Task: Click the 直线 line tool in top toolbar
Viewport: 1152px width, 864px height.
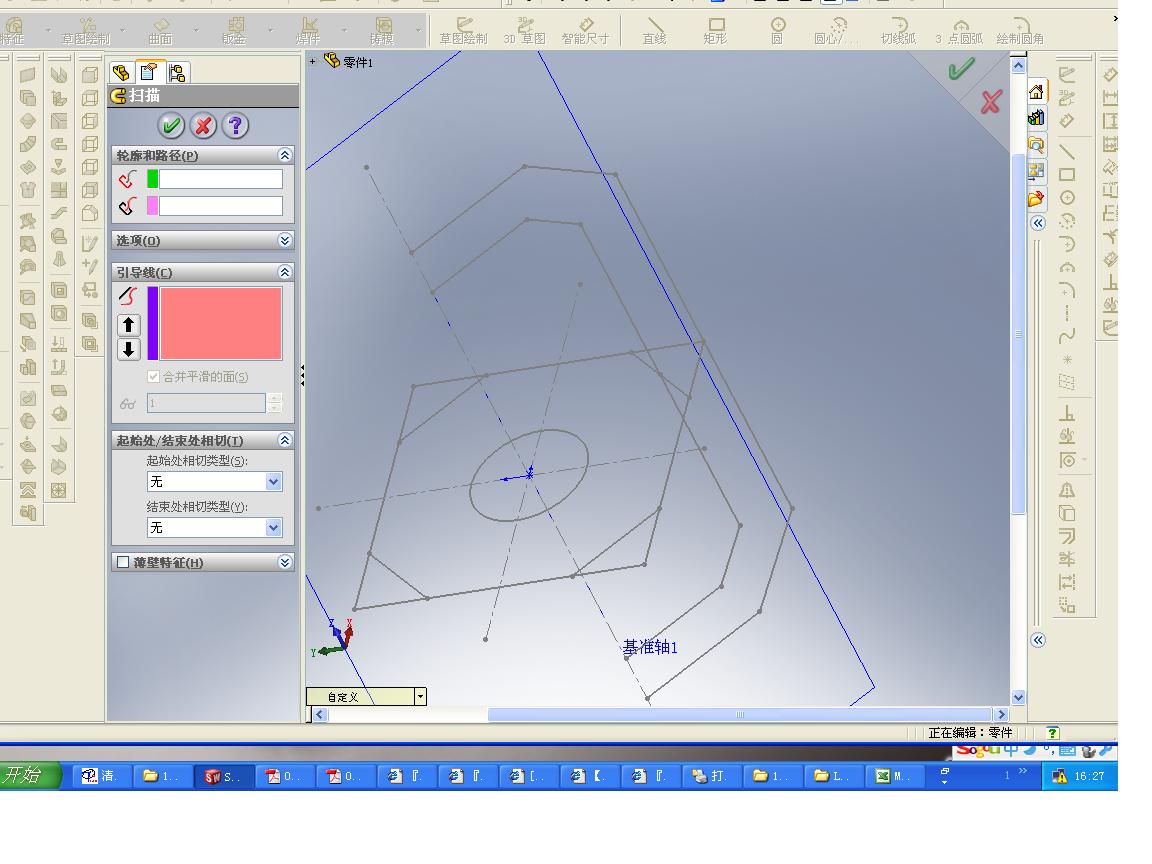Action: [654, 32]
